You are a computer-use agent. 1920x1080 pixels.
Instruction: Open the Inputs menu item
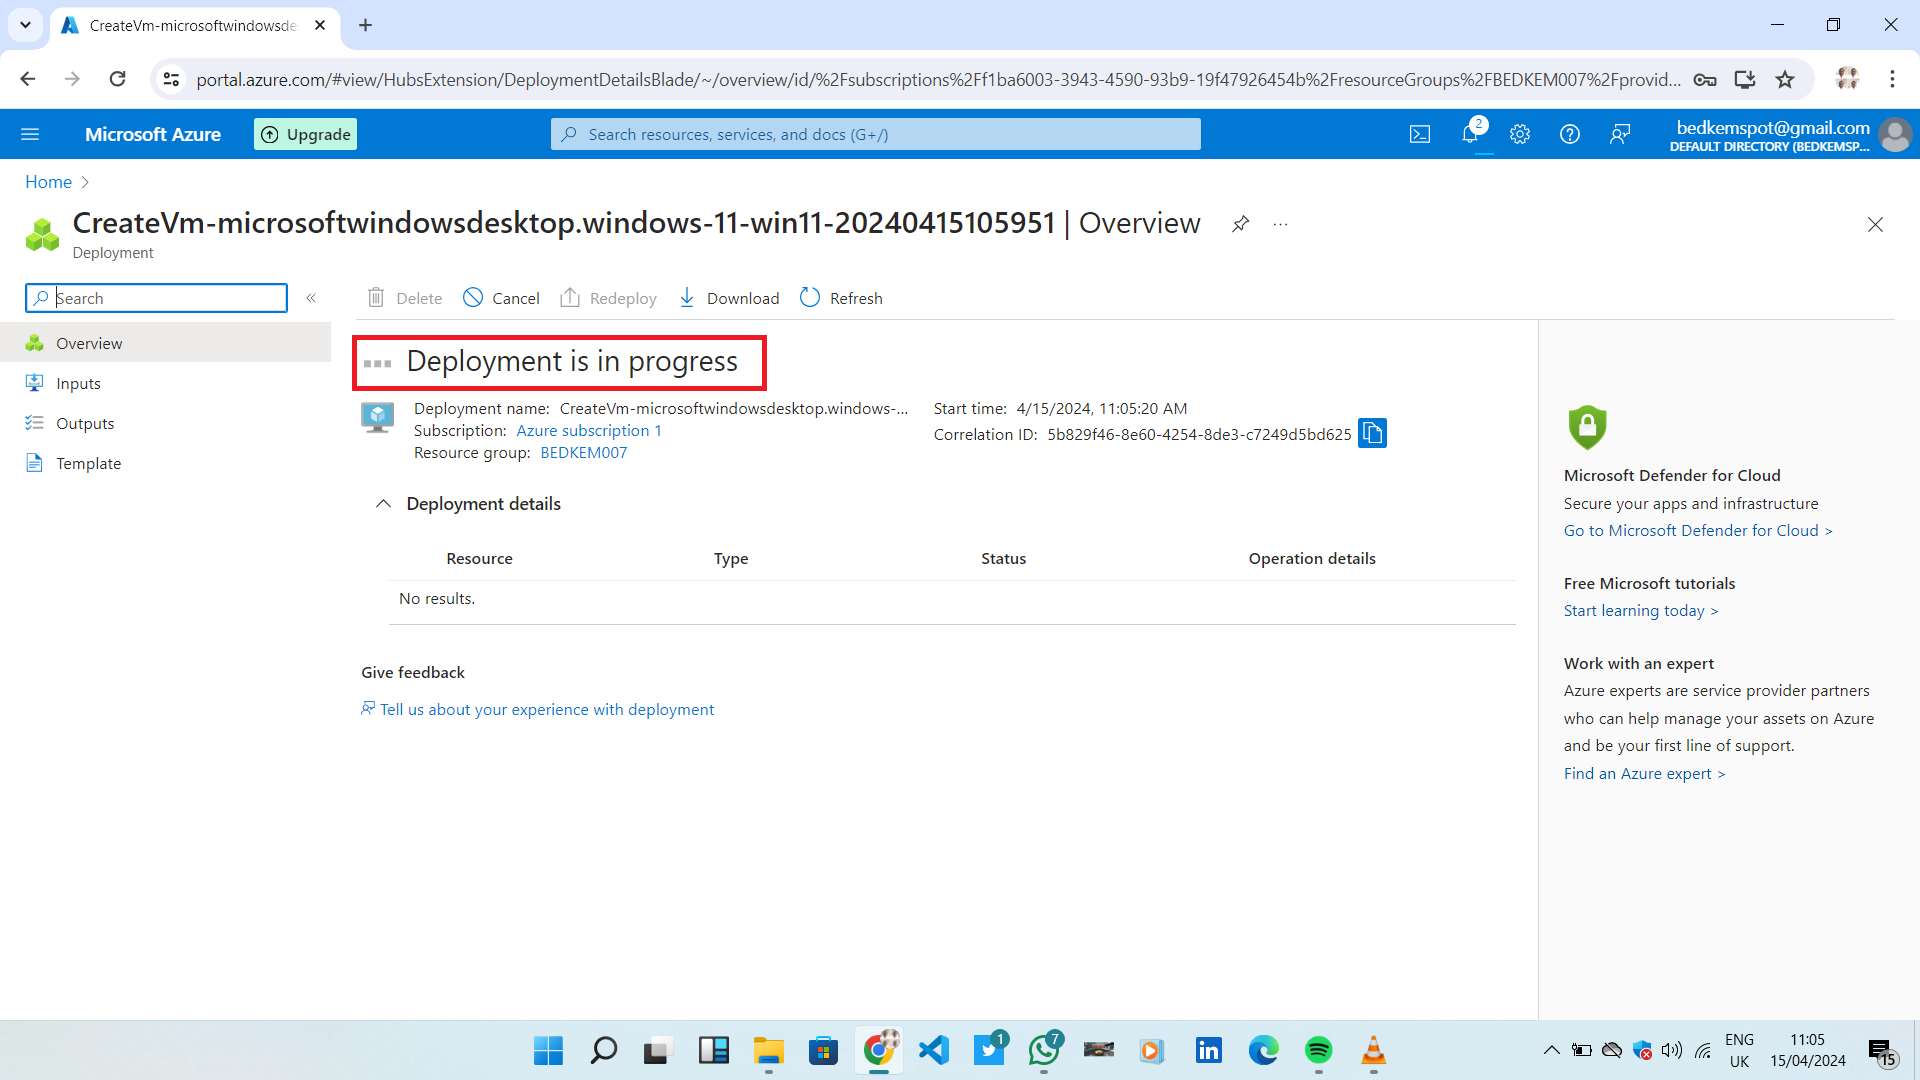click(78, 383)
